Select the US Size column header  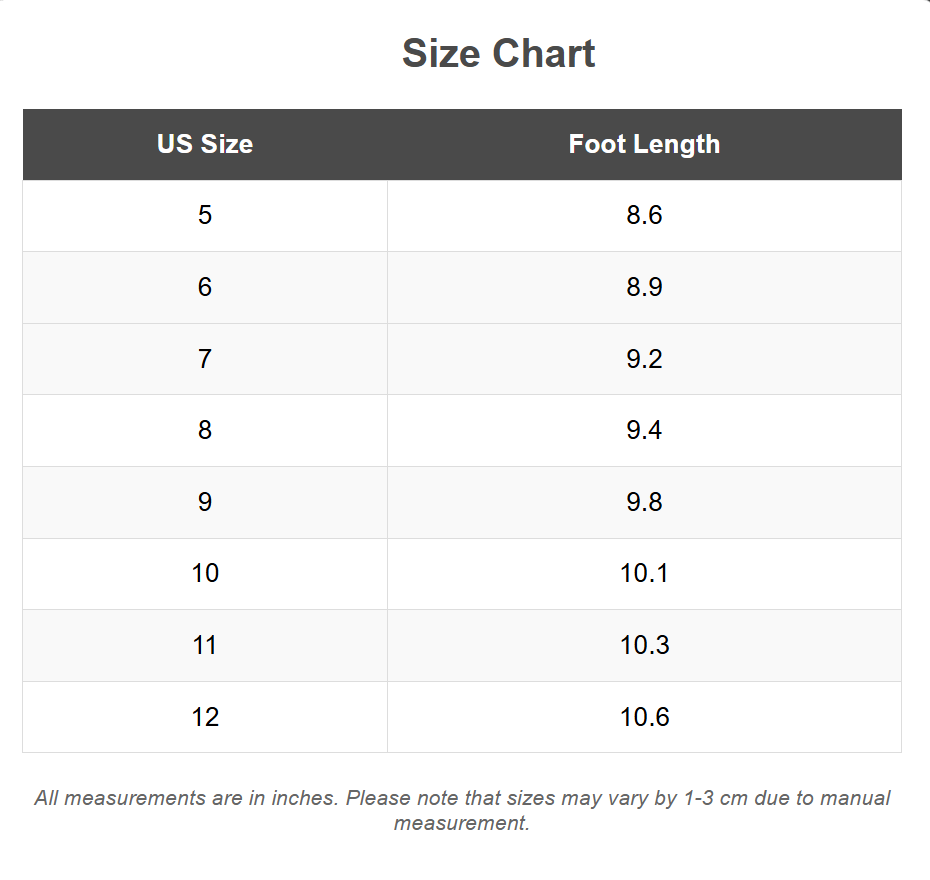[x=205, y=144]
